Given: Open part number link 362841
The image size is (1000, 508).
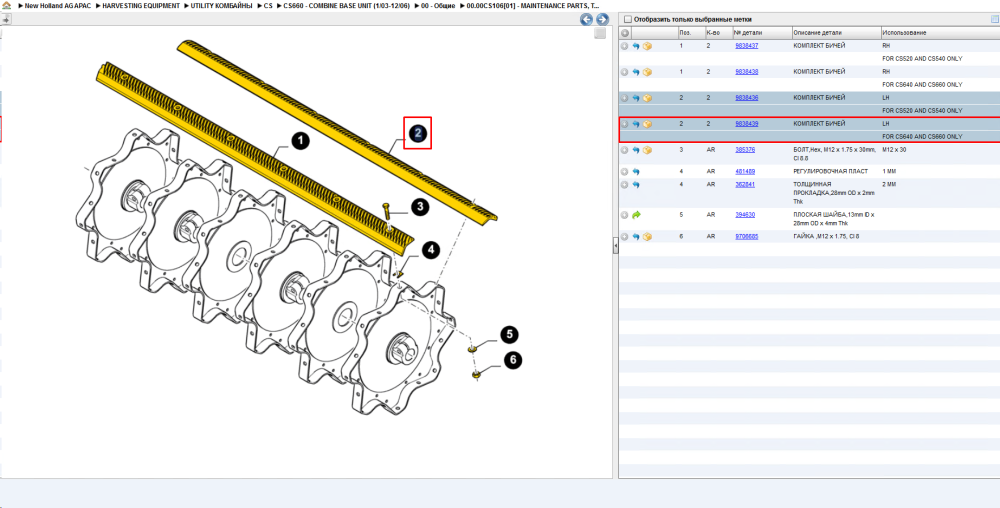Looking at the screenshot, I should click(745, 184).
